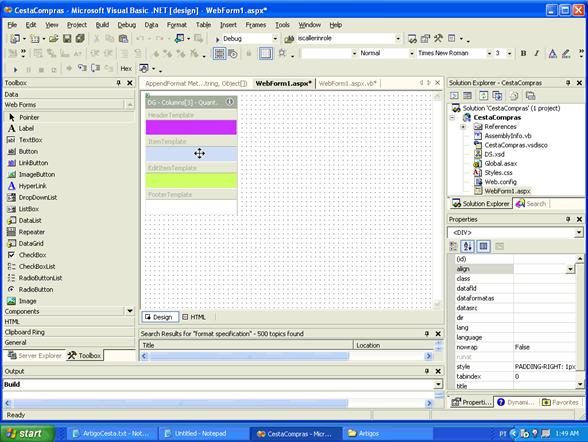Open the <DIV> object dropdown in Properties
588x442 pixels.
(579, 233)
